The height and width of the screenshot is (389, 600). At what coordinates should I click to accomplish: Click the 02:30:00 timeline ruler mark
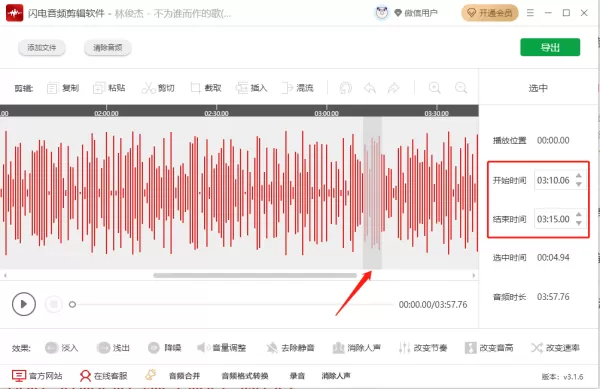(x=216, y=113)
